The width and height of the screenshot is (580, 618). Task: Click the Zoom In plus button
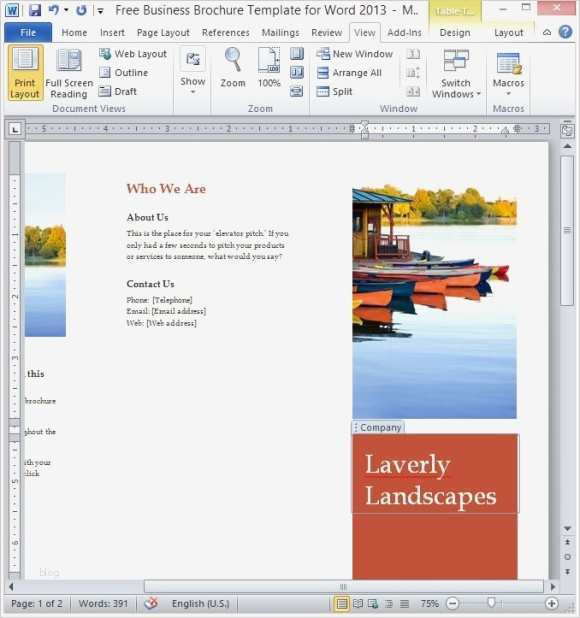[551, 603]
